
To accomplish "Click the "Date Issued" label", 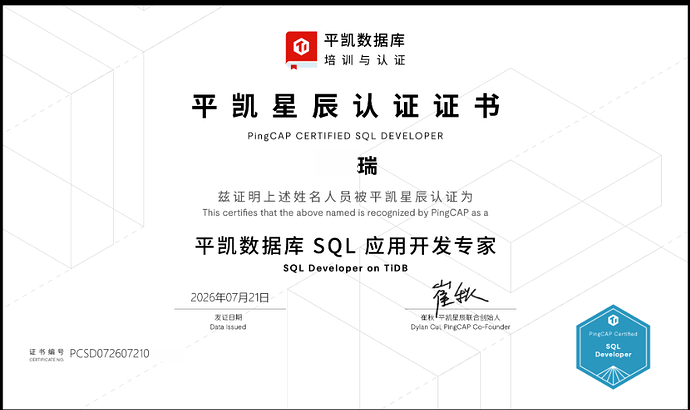I will pyautogui.click(x=228, y=327).
